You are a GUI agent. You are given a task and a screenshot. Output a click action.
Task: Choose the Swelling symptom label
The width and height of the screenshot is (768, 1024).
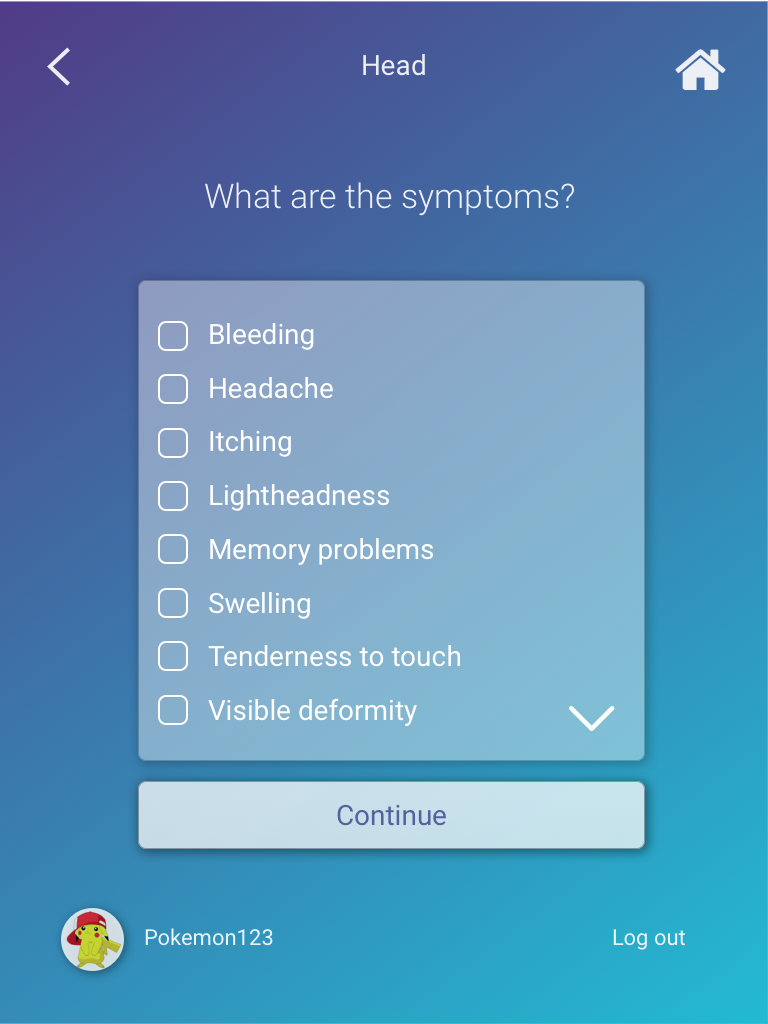click(x=259, y=603)
